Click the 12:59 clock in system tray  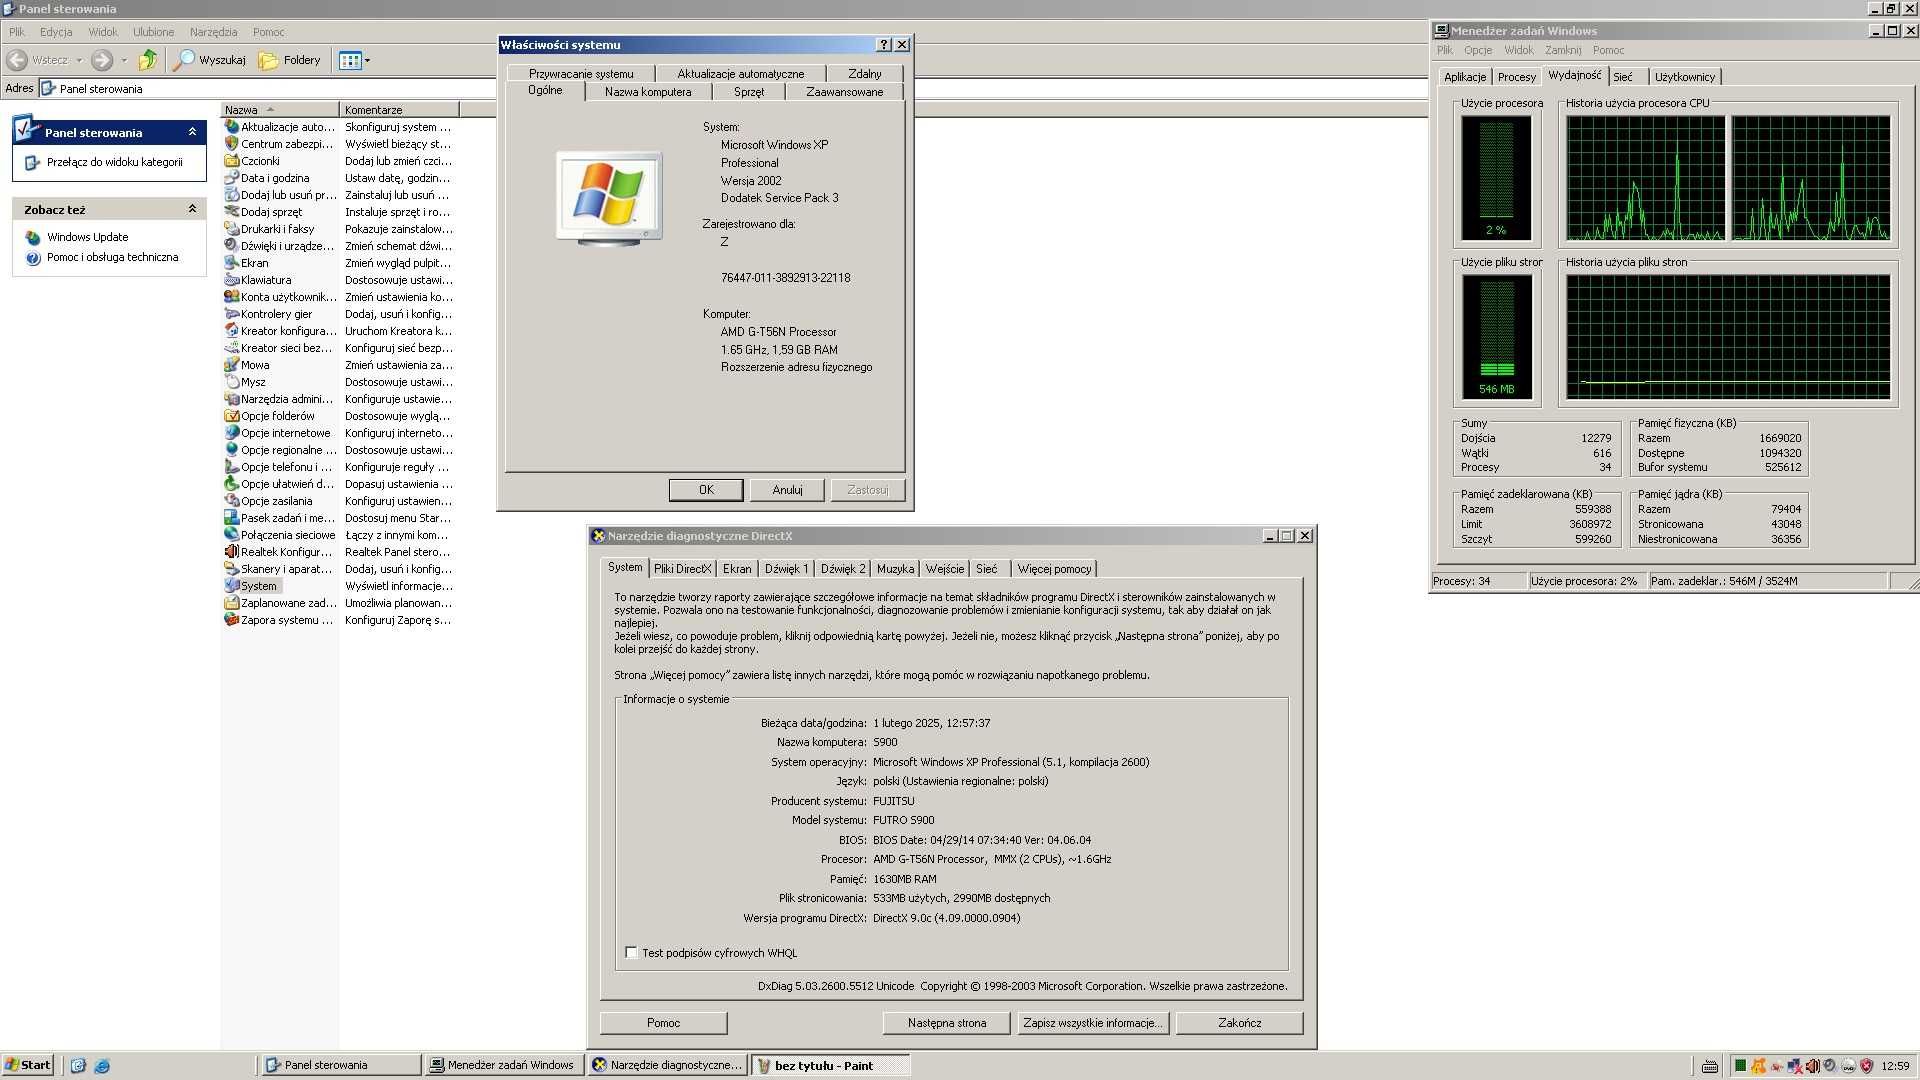[1895, 1066]
